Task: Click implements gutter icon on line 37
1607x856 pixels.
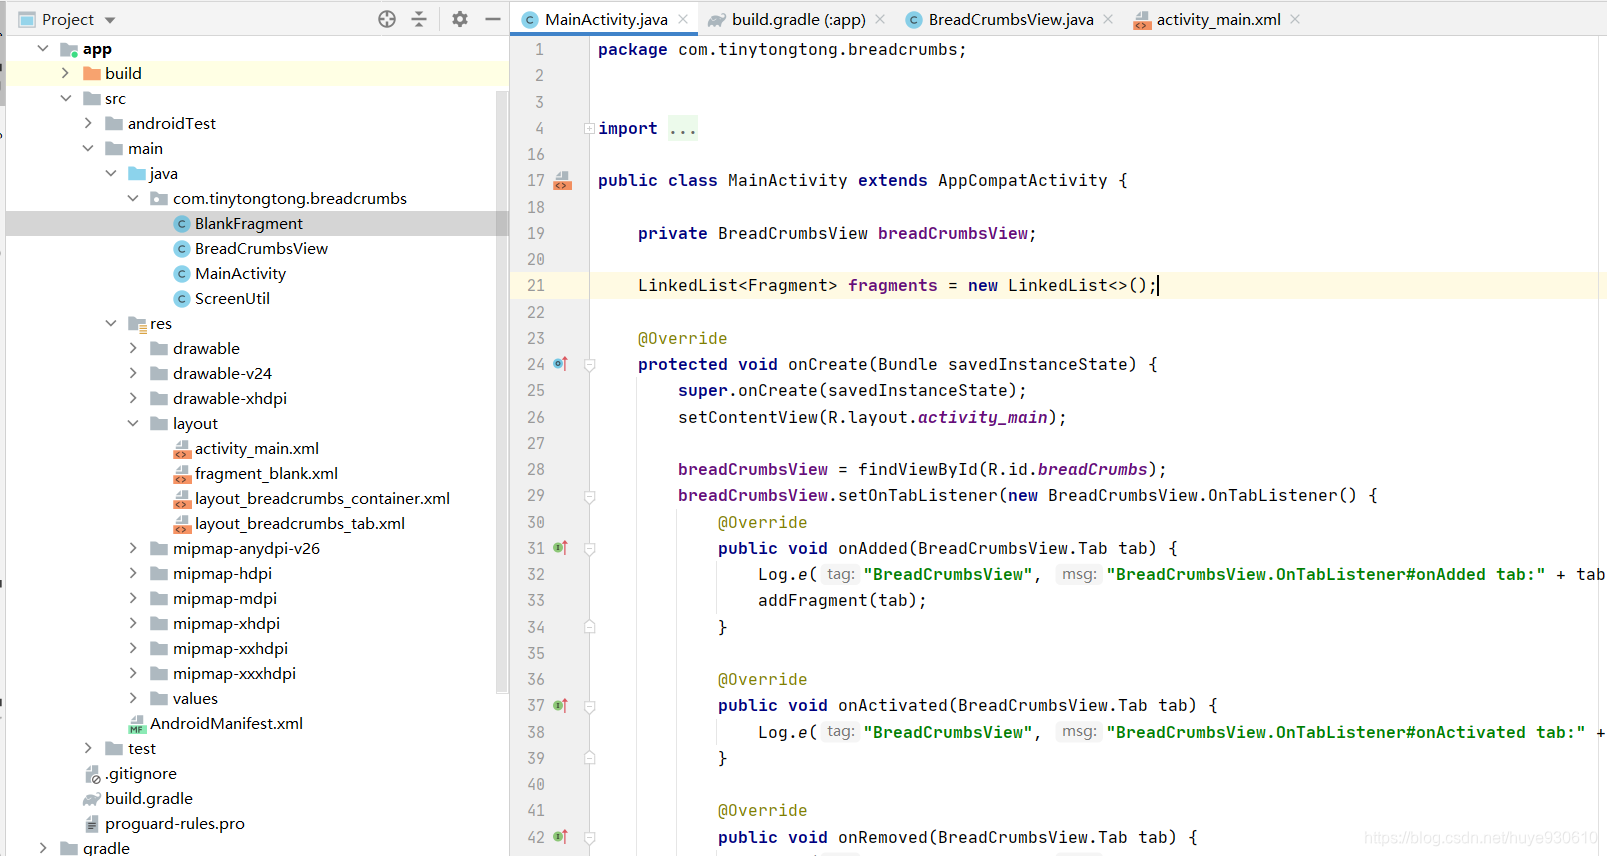Action: 561,705
